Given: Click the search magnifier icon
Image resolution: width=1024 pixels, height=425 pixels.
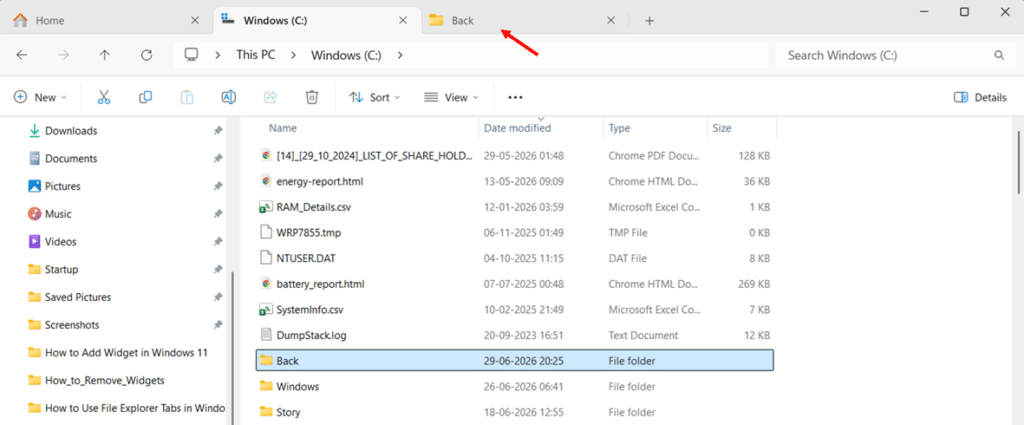Looking at the screenshot, I should point(999,55).
